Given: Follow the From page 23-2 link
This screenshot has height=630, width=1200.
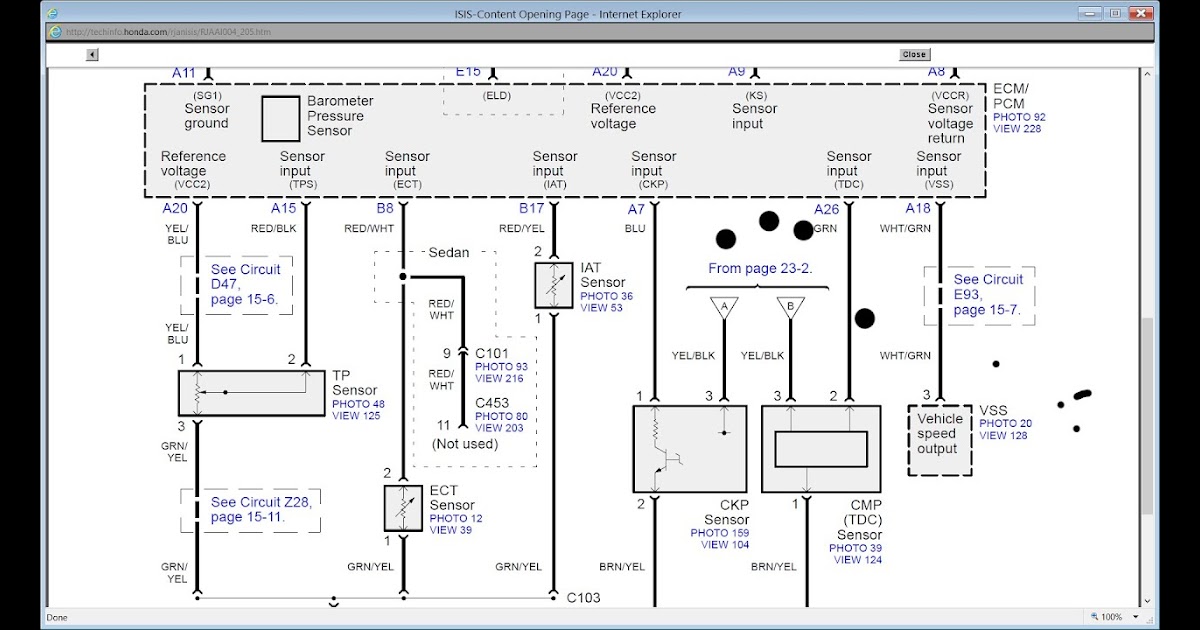Looking at the screenshot, I should pyautogui.click(x=760, y=268).
